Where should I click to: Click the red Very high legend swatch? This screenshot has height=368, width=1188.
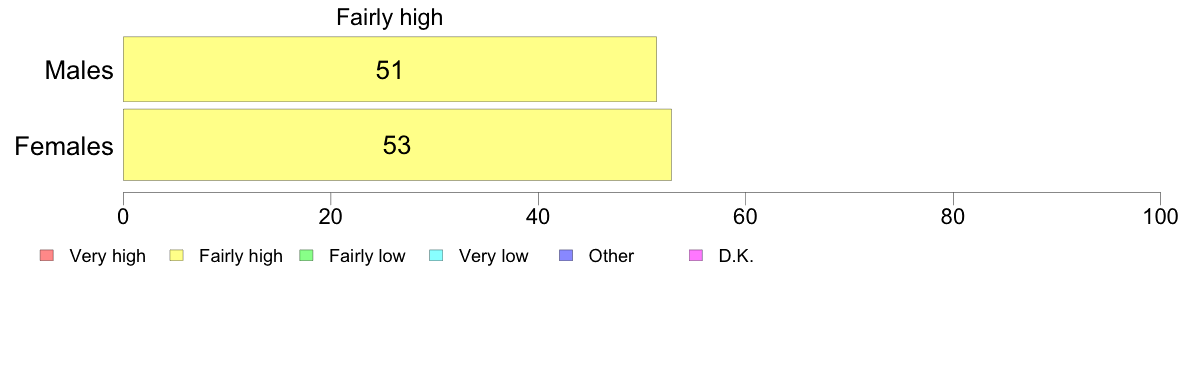pyautogui.click(x=45, y=256)
